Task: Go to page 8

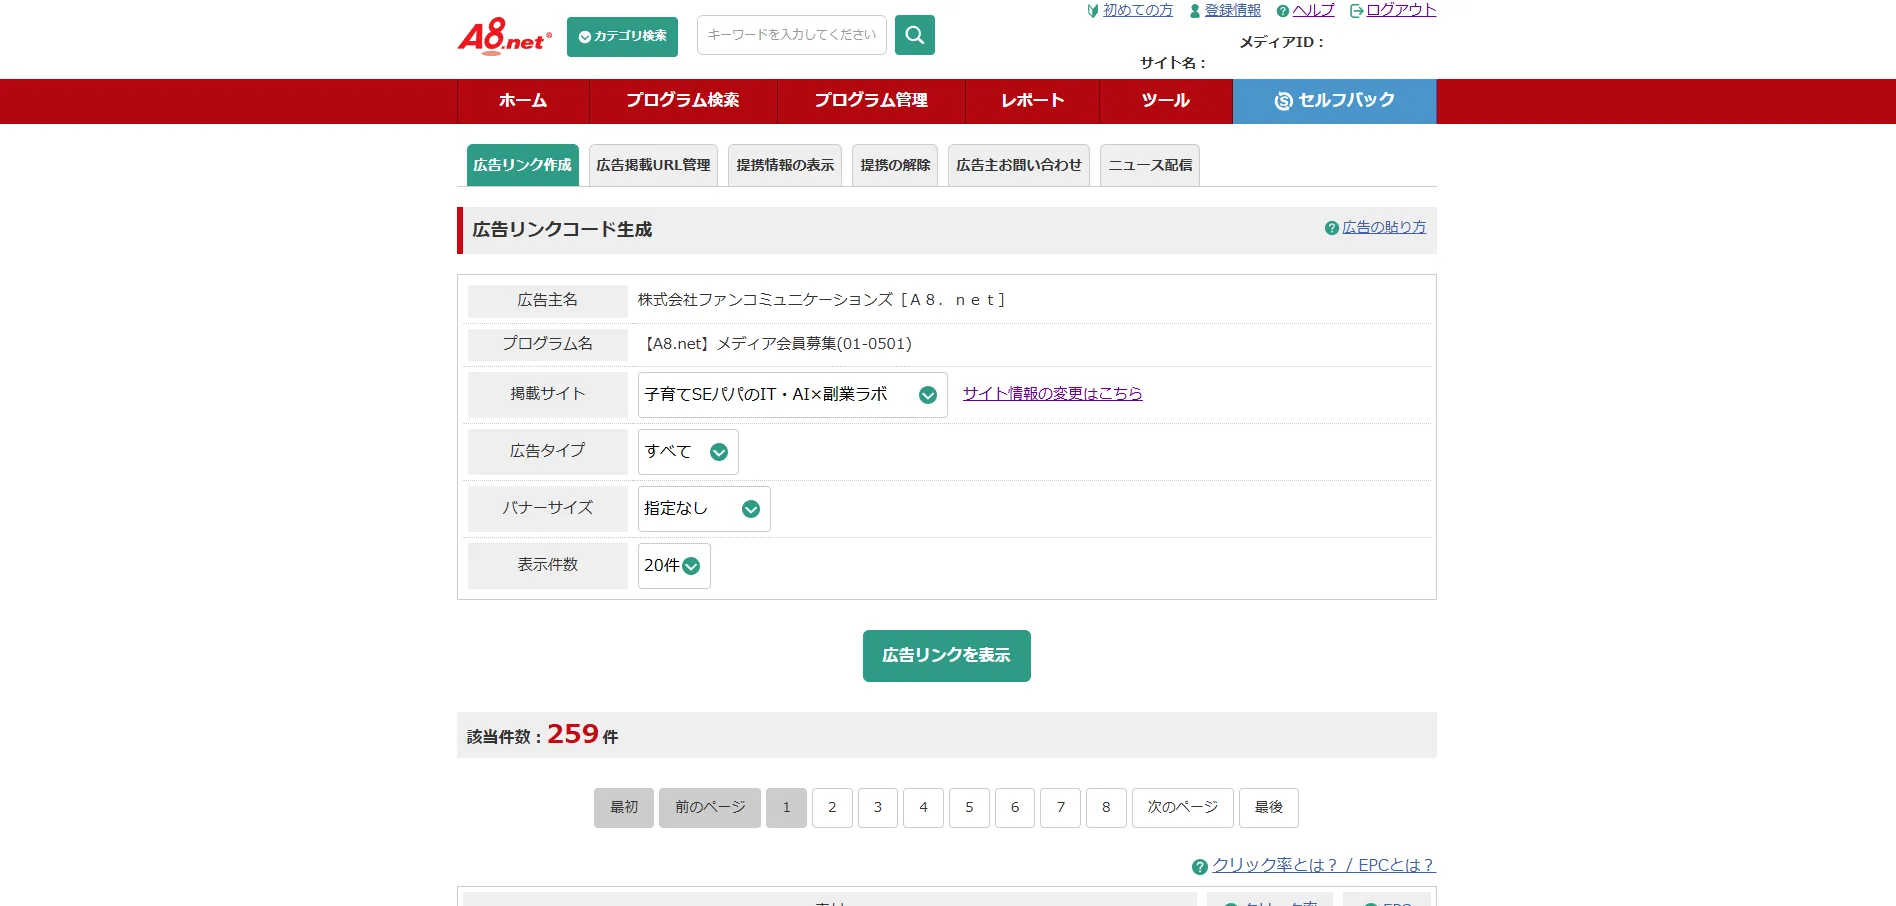Action: click(1106, 808)
